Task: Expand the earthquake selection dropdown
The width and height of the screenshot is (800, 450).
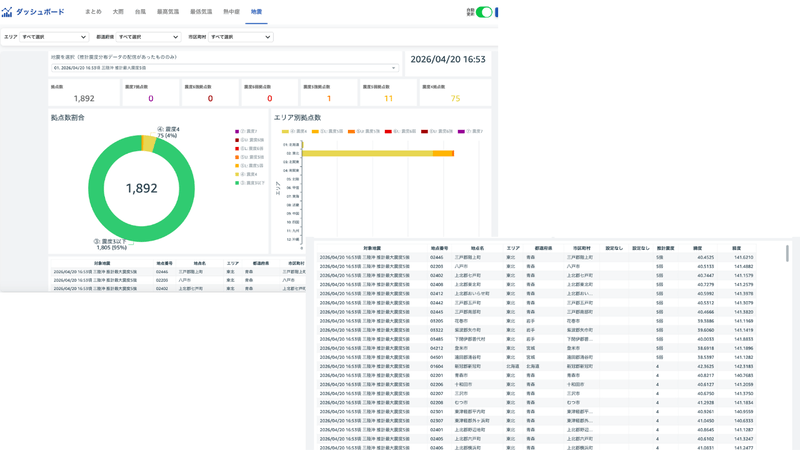Action: pos(224,68)
